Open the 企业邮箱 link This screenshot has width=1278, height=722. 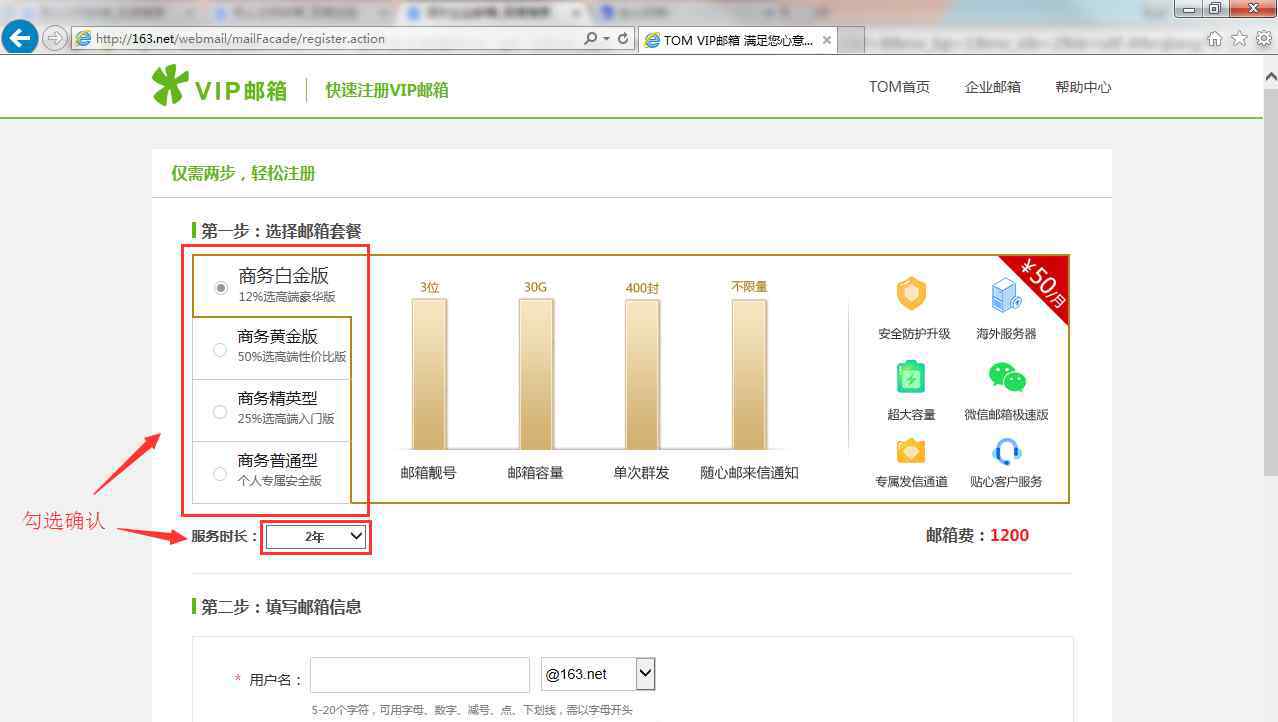(x=993, y=87)
